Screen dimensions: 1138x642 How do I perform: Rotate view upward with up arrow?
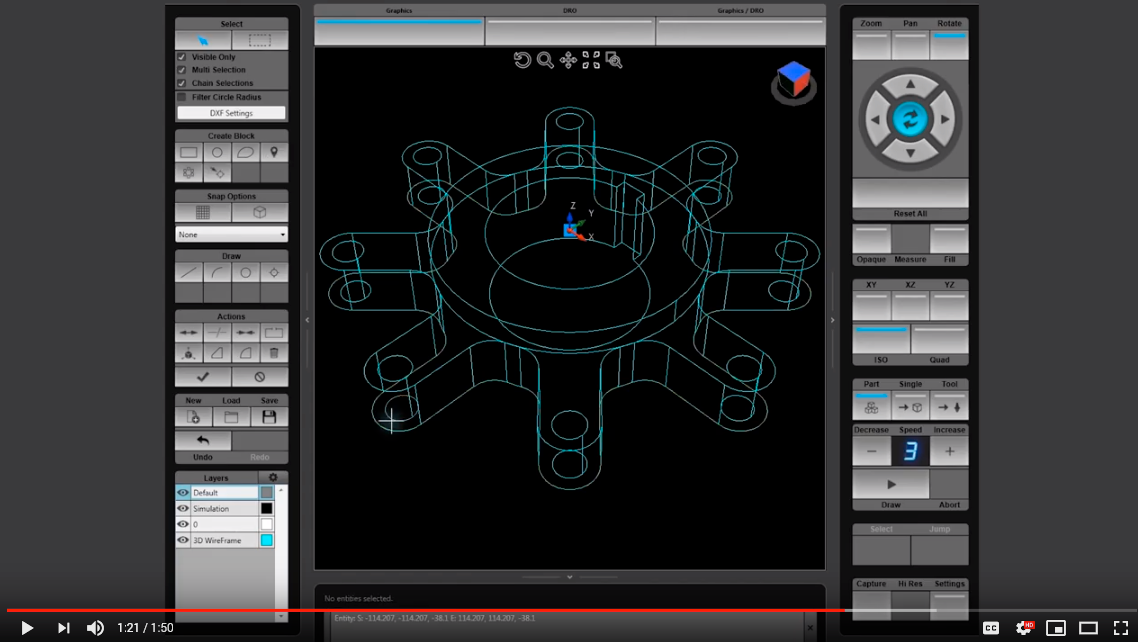tap(910, 84)
